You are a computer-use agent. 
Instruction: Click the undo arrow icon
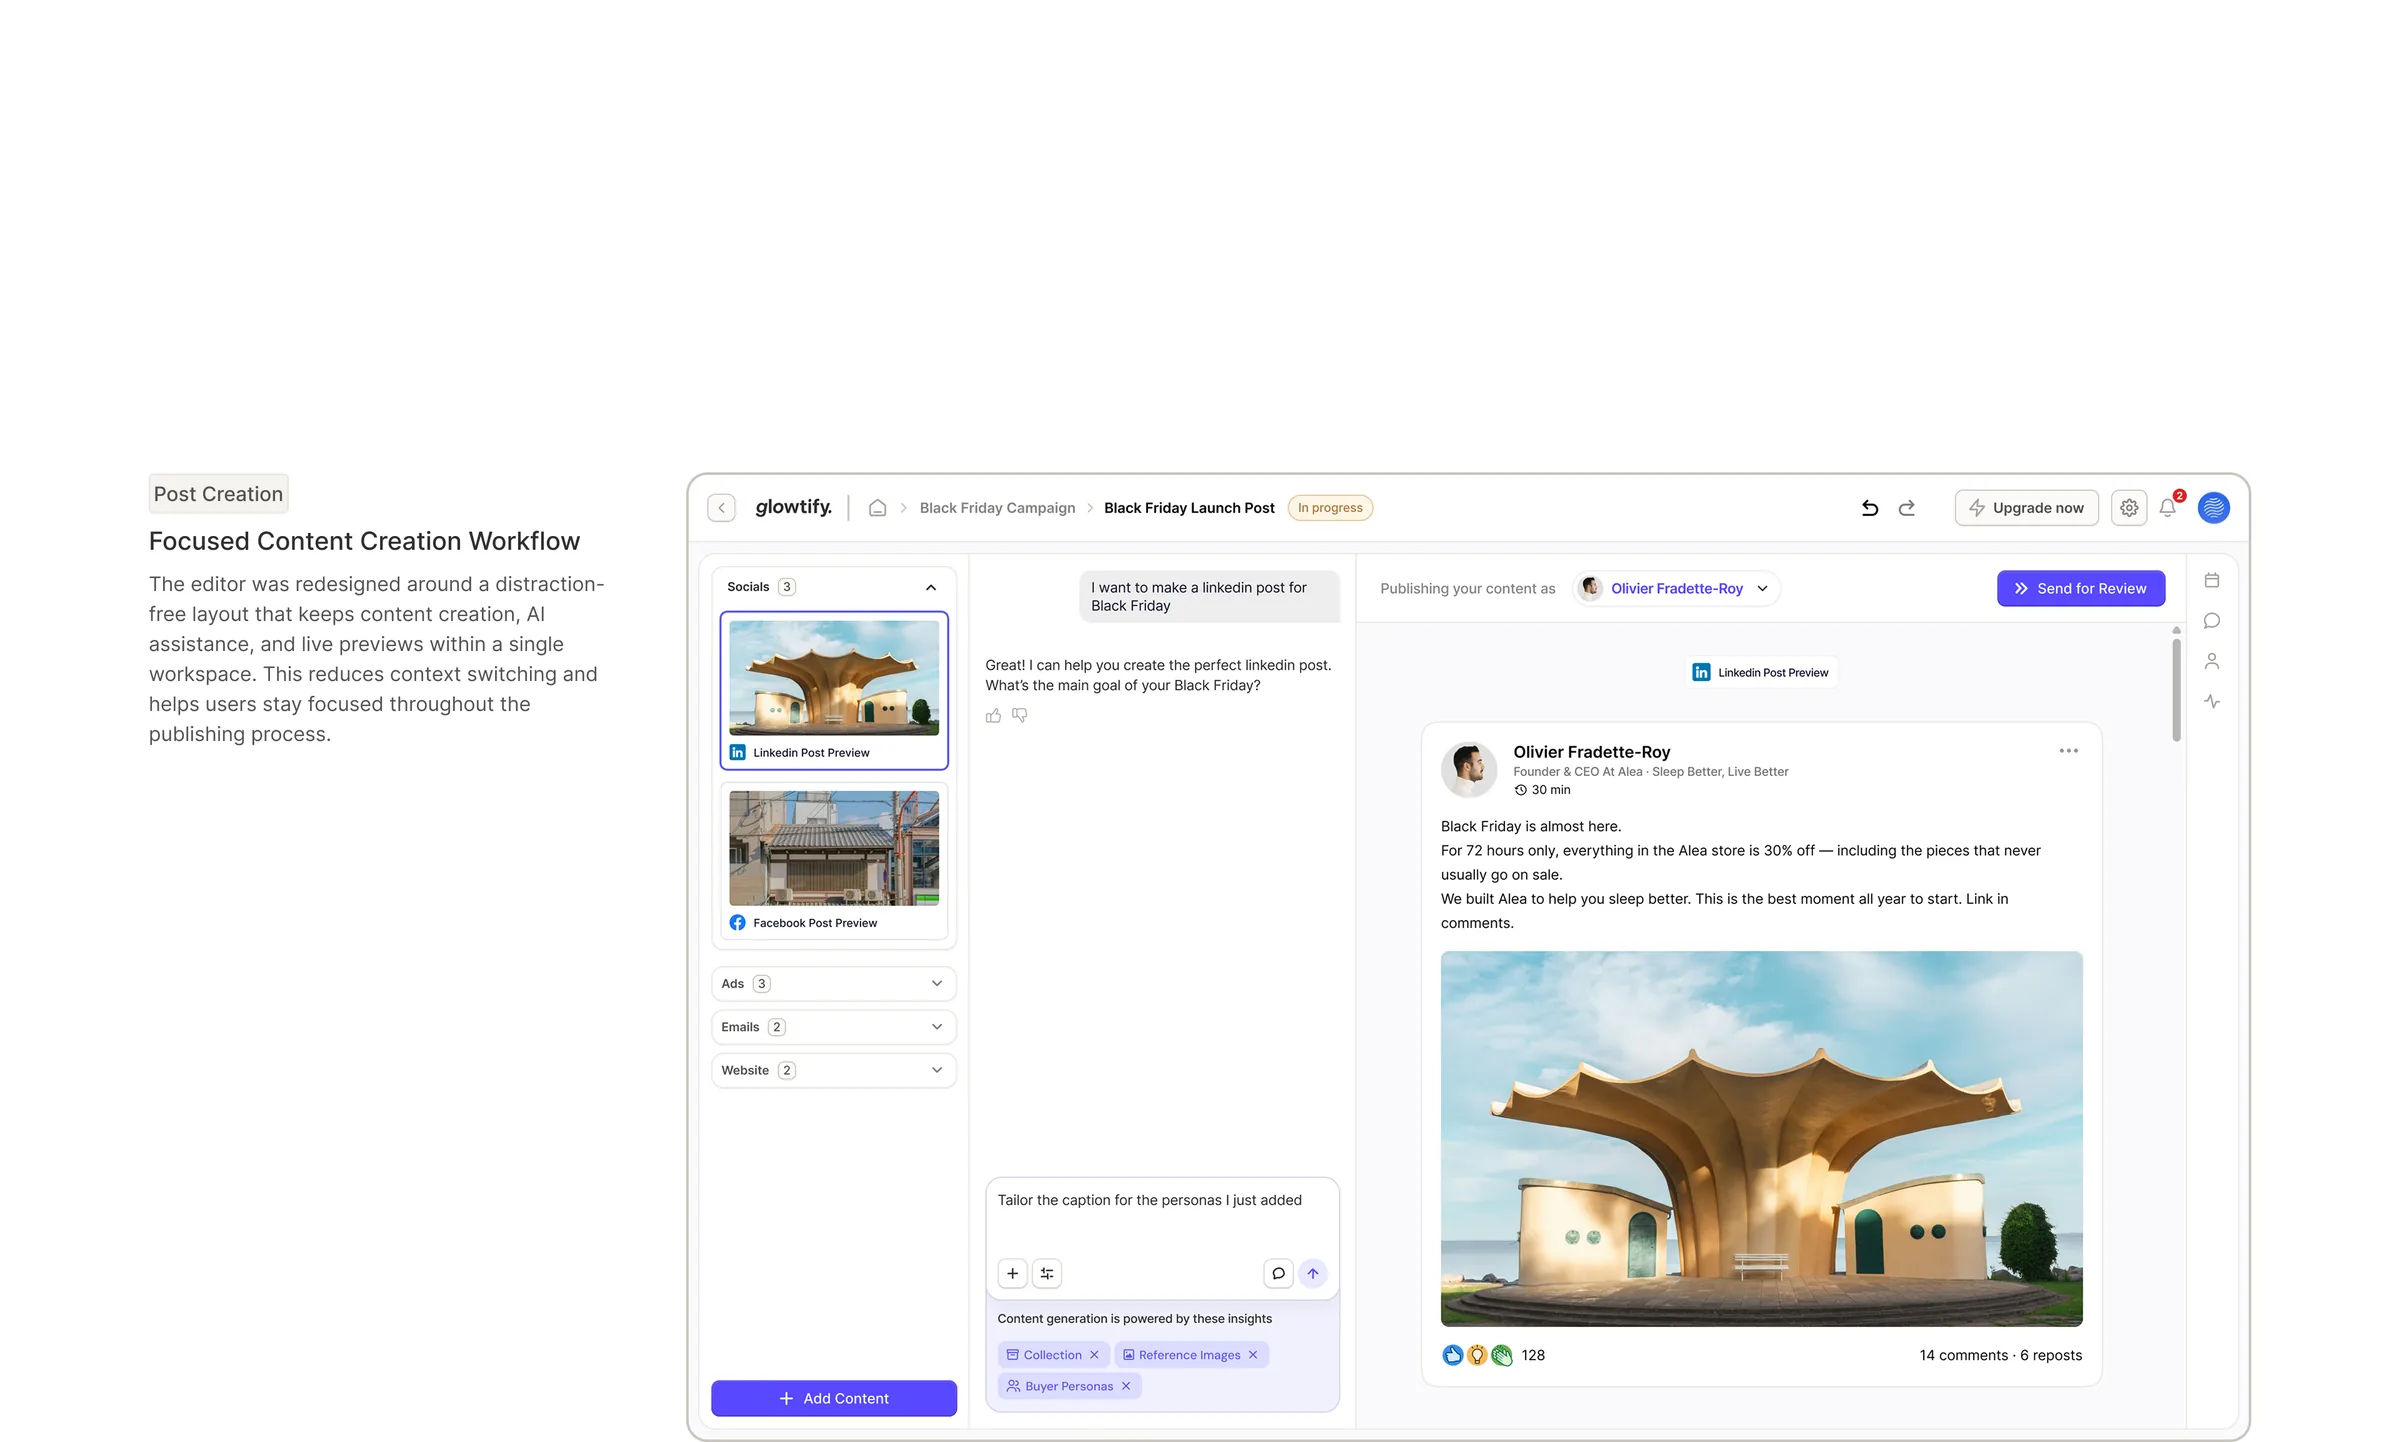1869,508
